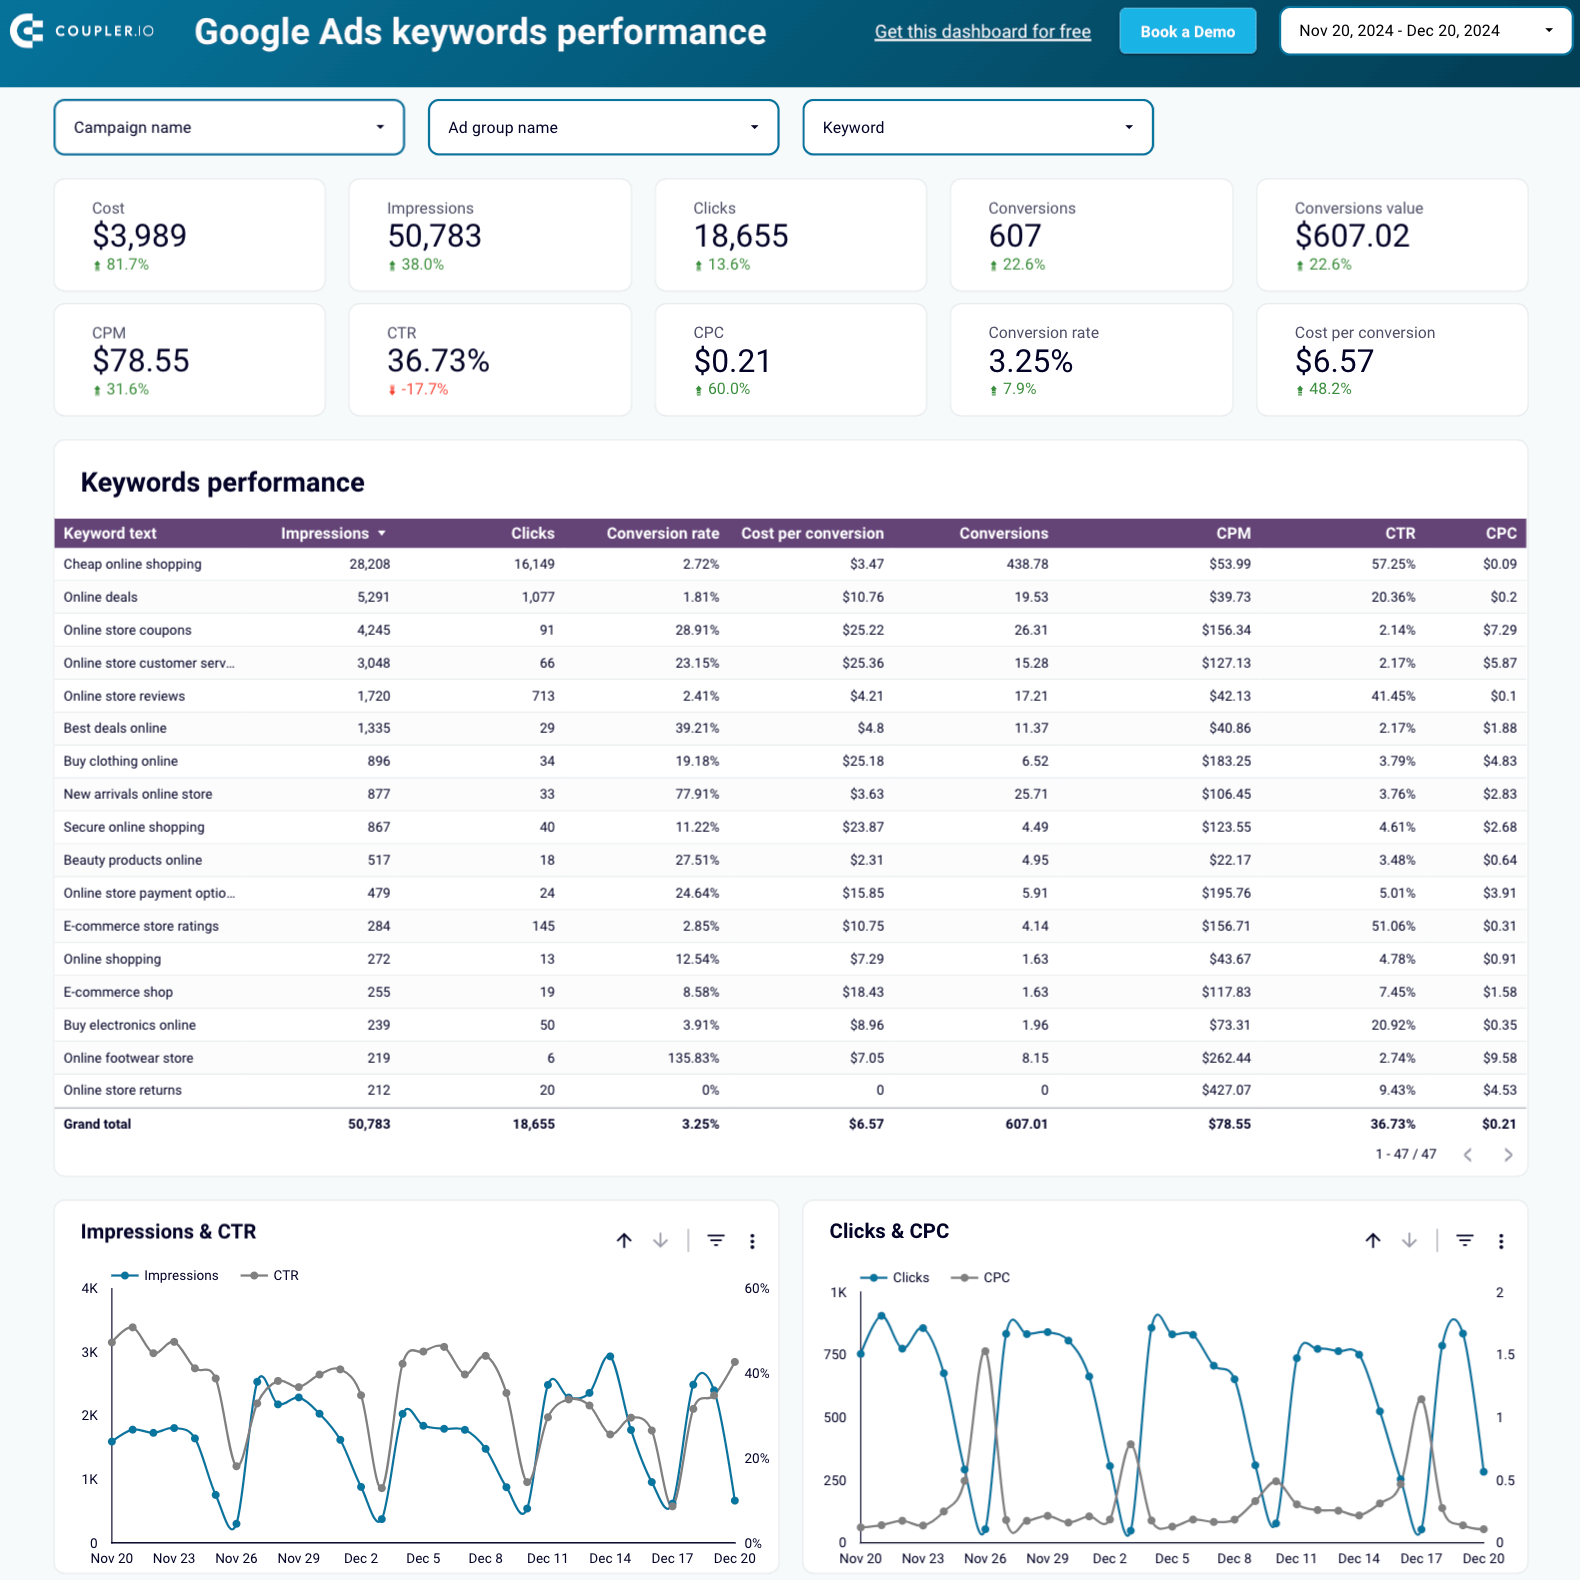Drill up in Clicks & CPC chart
This screenshot has height=1580, width=1580.
coord(1373,1241)
